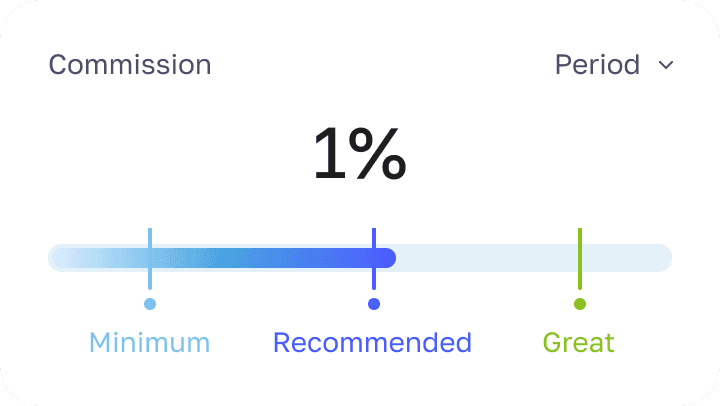Viewport: 720px width, 406px height.
Task: Click the unfilled slider track past Great
Action: 627,258
